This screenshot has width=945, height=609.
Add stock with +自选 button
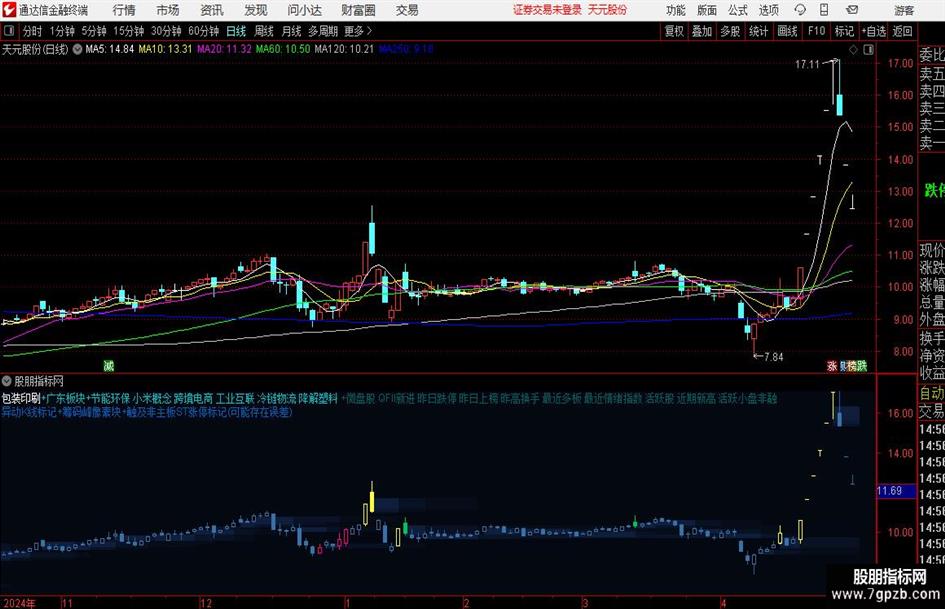click(873, 31)
